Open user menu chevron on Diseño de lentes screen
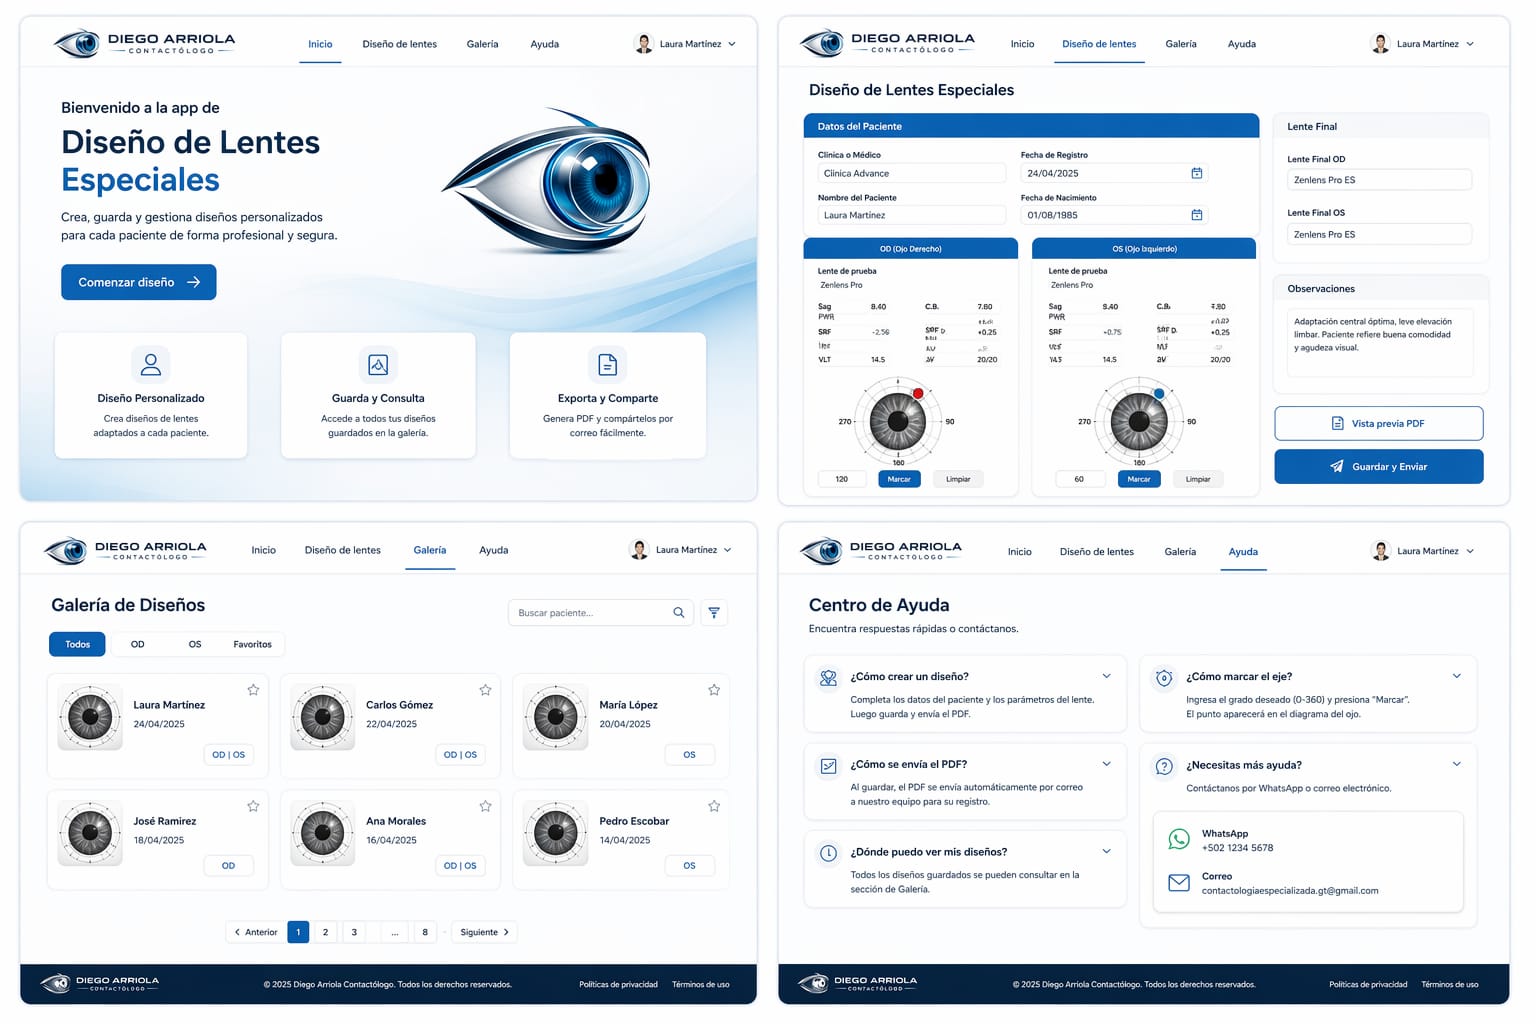 click(1470, 44)
